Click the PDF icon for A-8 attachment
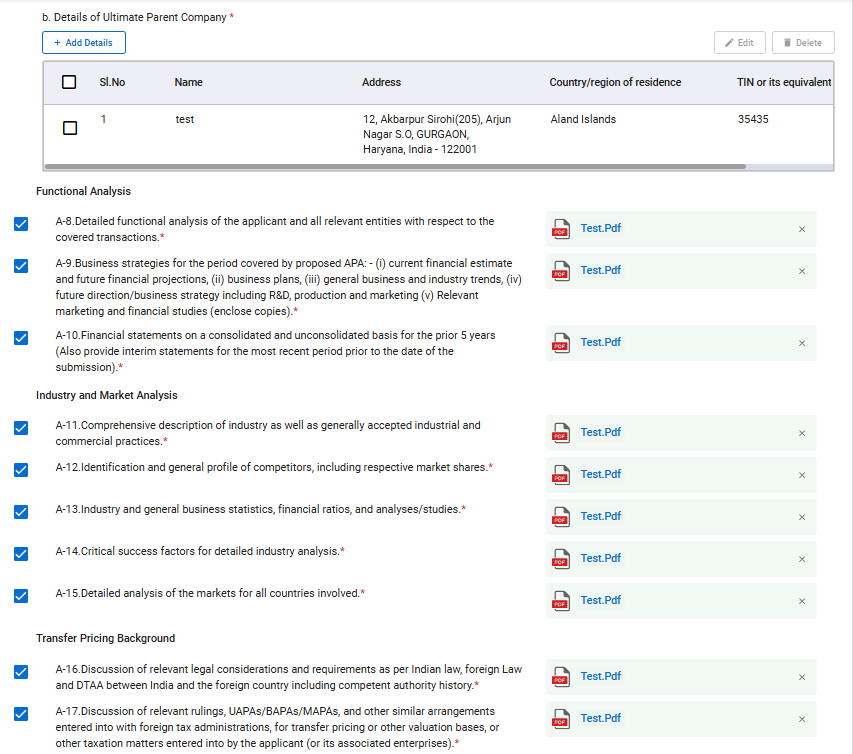The image size is (853, 754). pyautogui.click(x=560, y=229)
